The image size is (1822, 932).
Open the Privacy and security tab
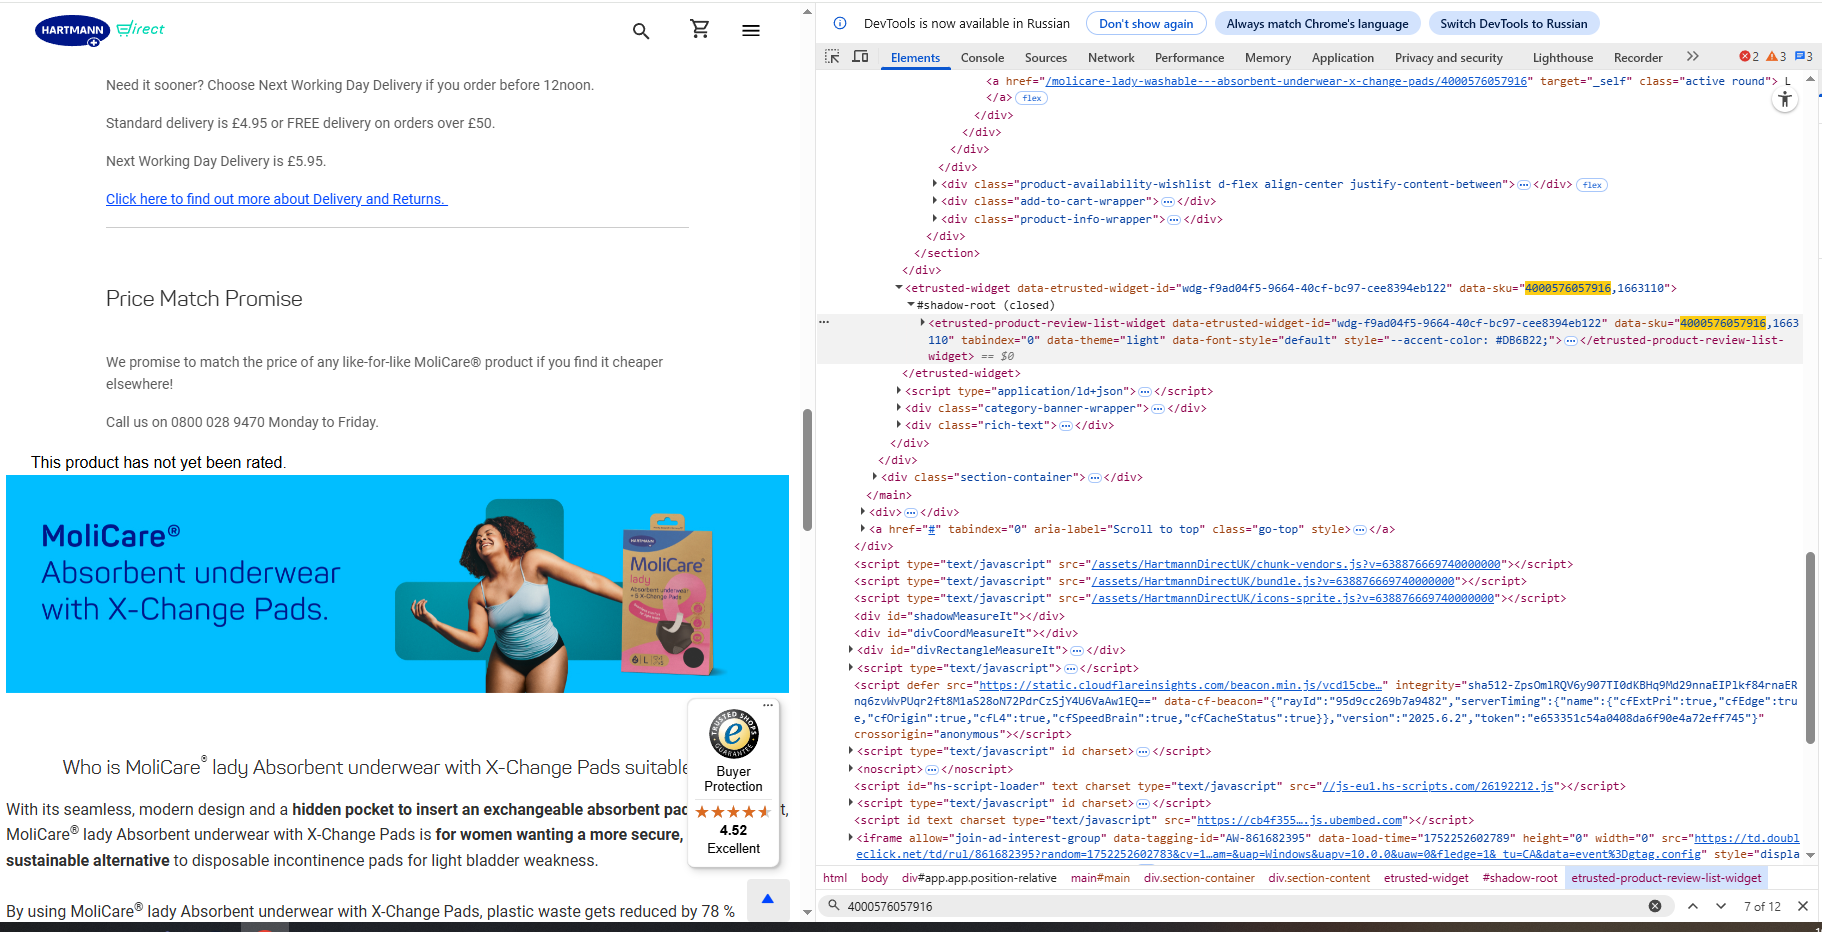coord(1449,58)
